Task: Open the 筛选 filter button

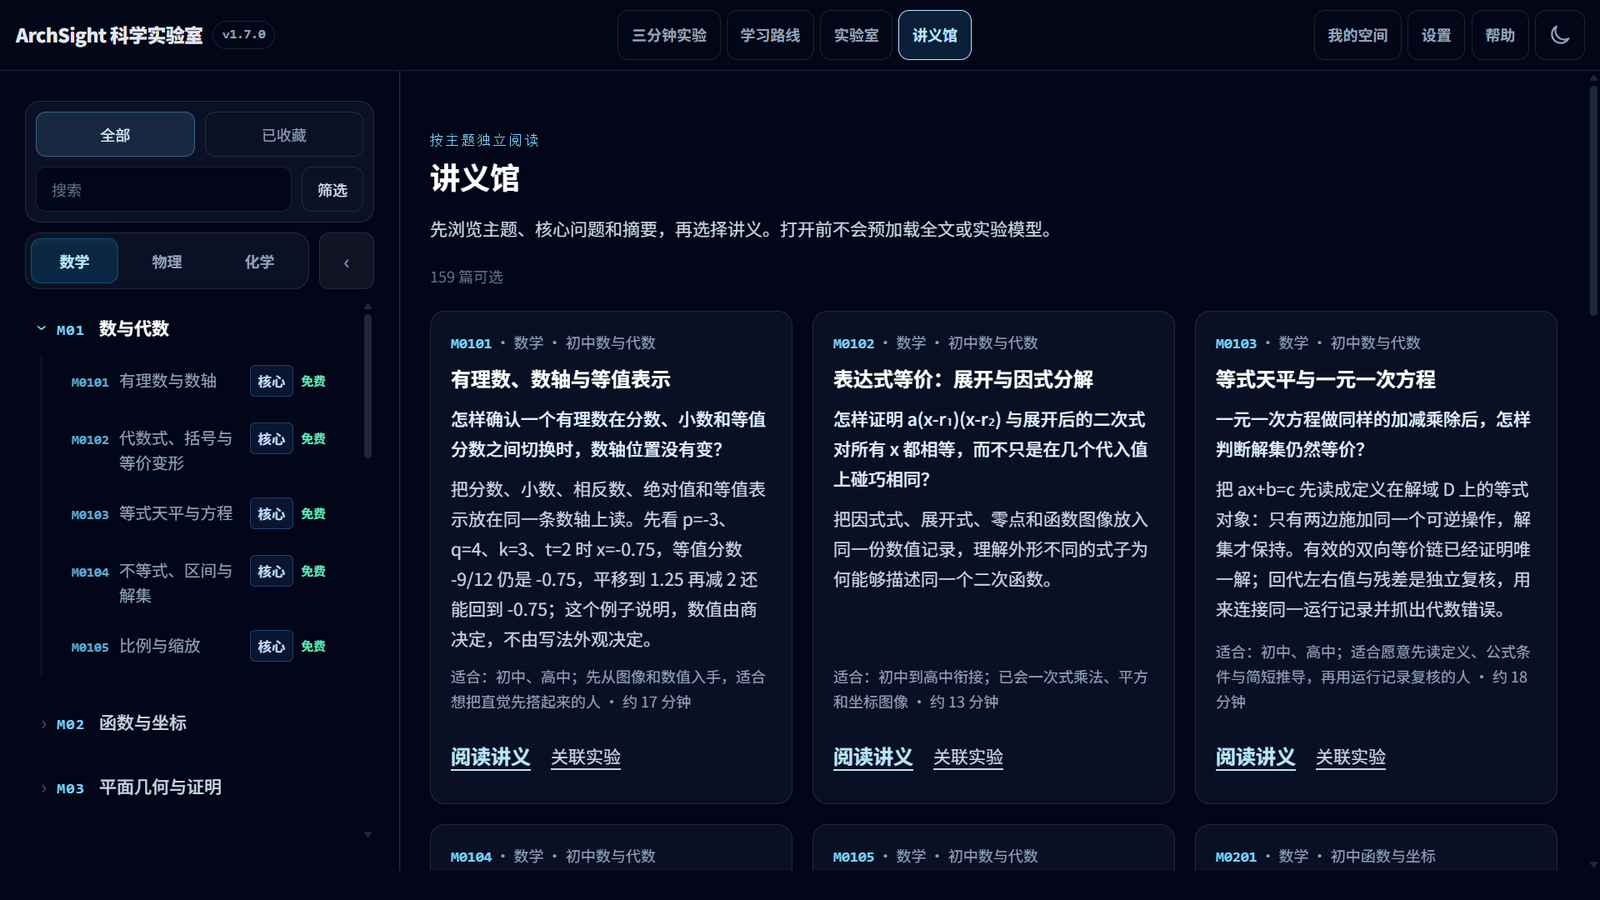Action: click(332, 190)
